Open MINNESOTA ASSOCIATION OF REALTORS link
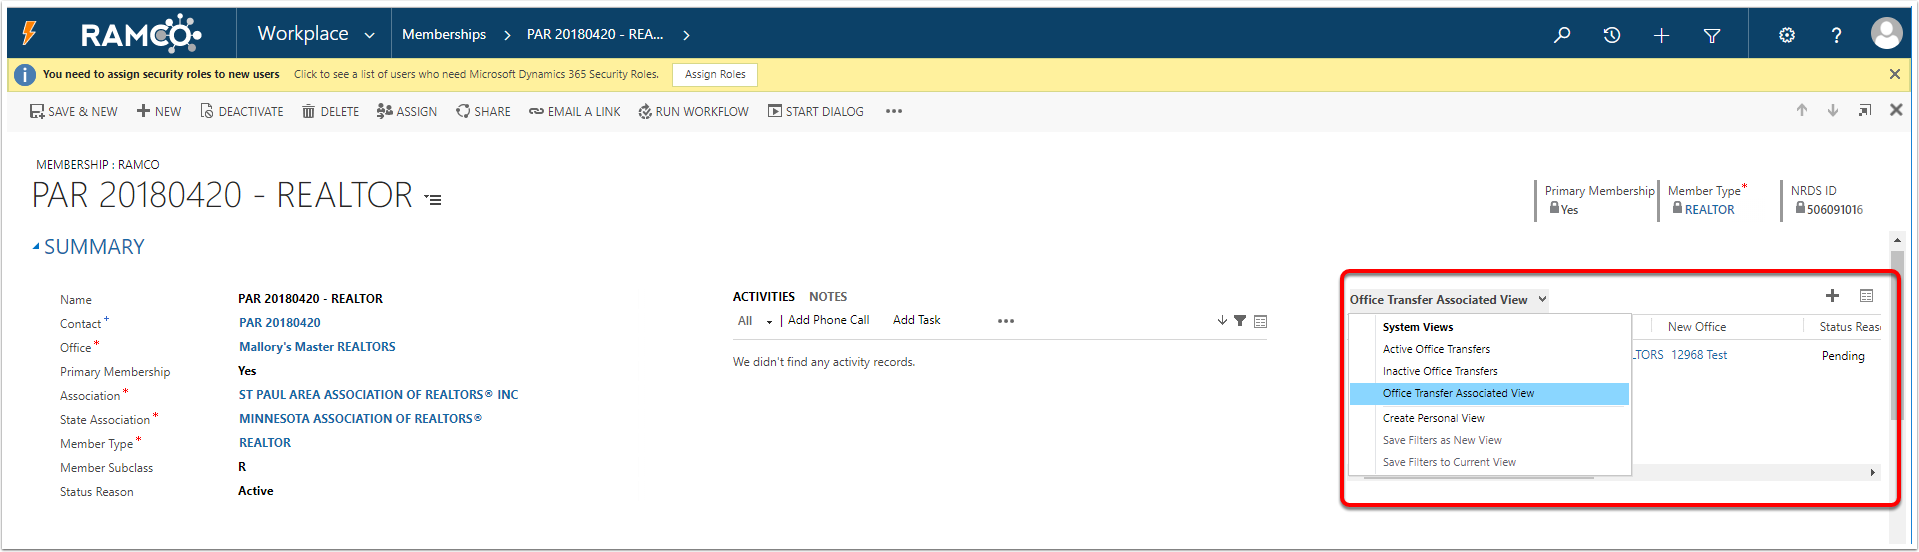 [x=360, y=419]
